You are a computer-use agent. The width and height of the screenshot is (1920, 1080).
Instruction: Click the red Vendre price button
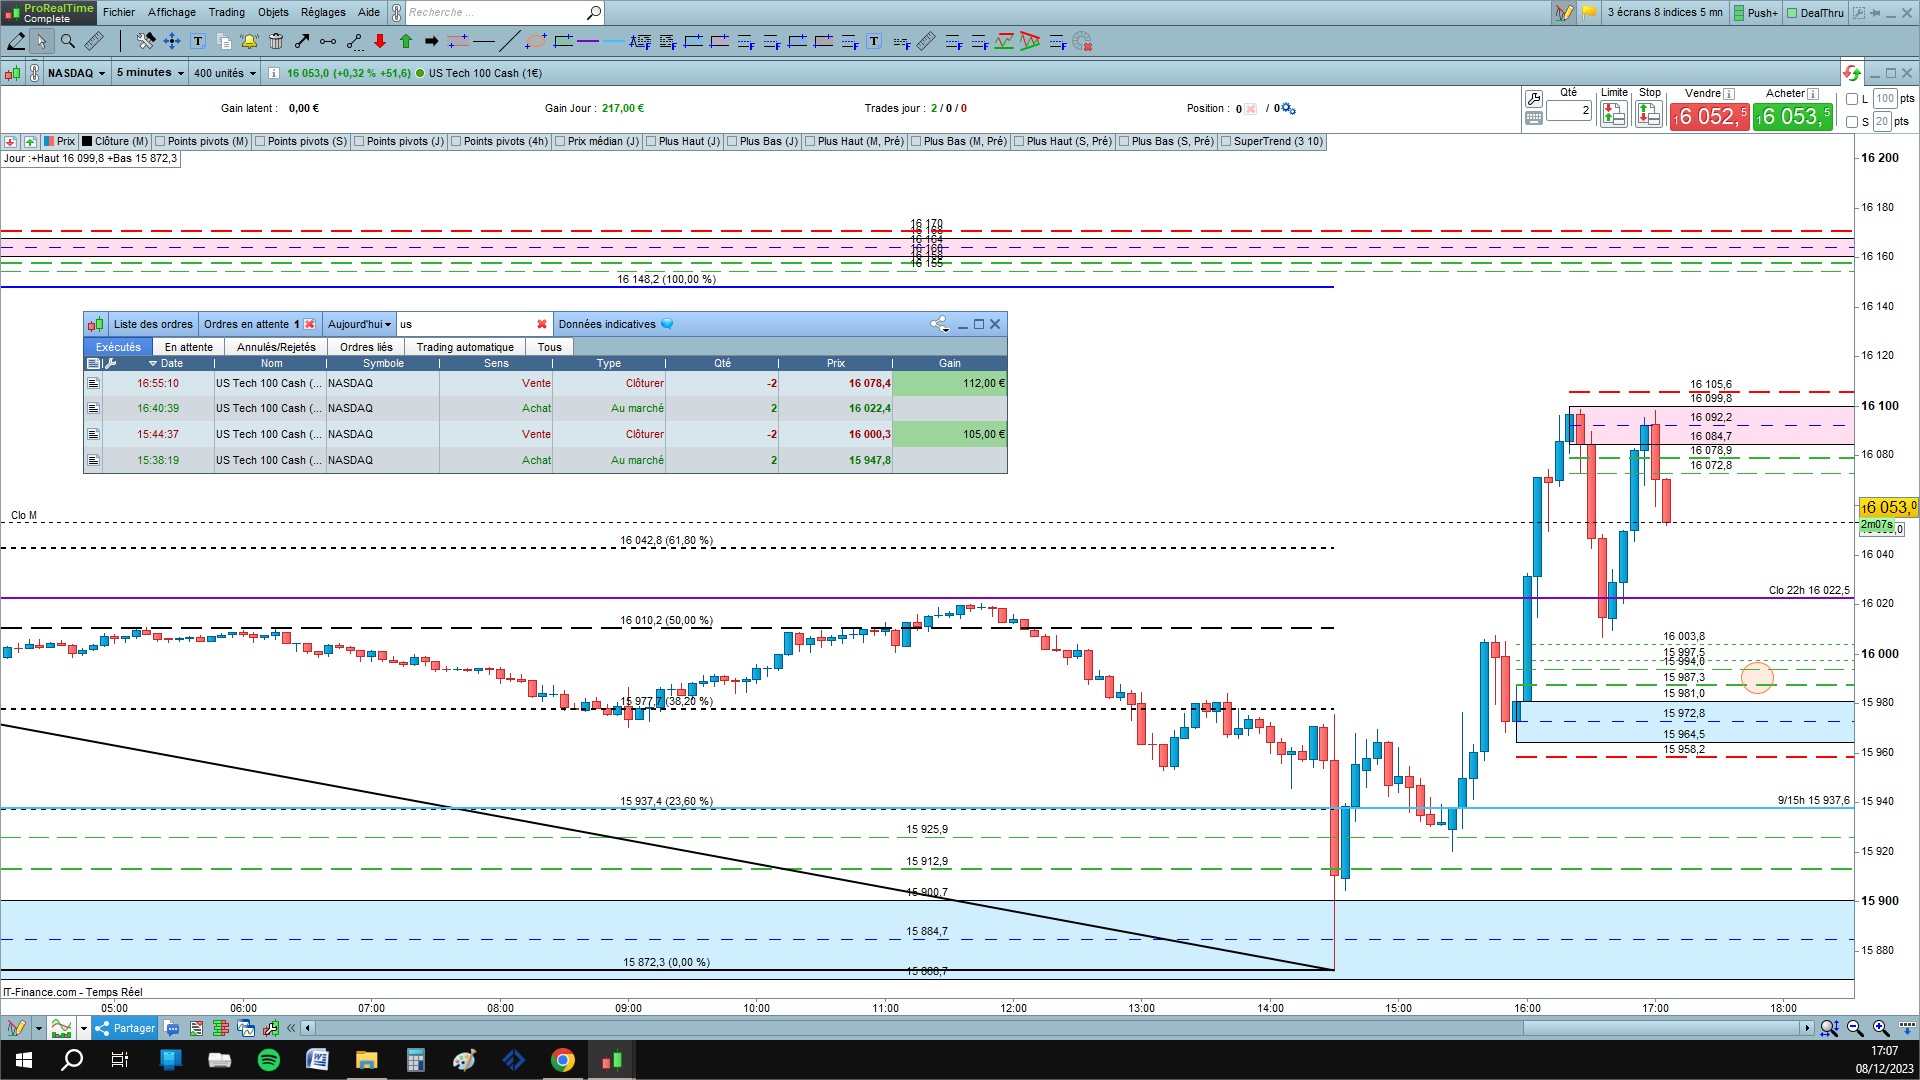[x=1709, y=117]
